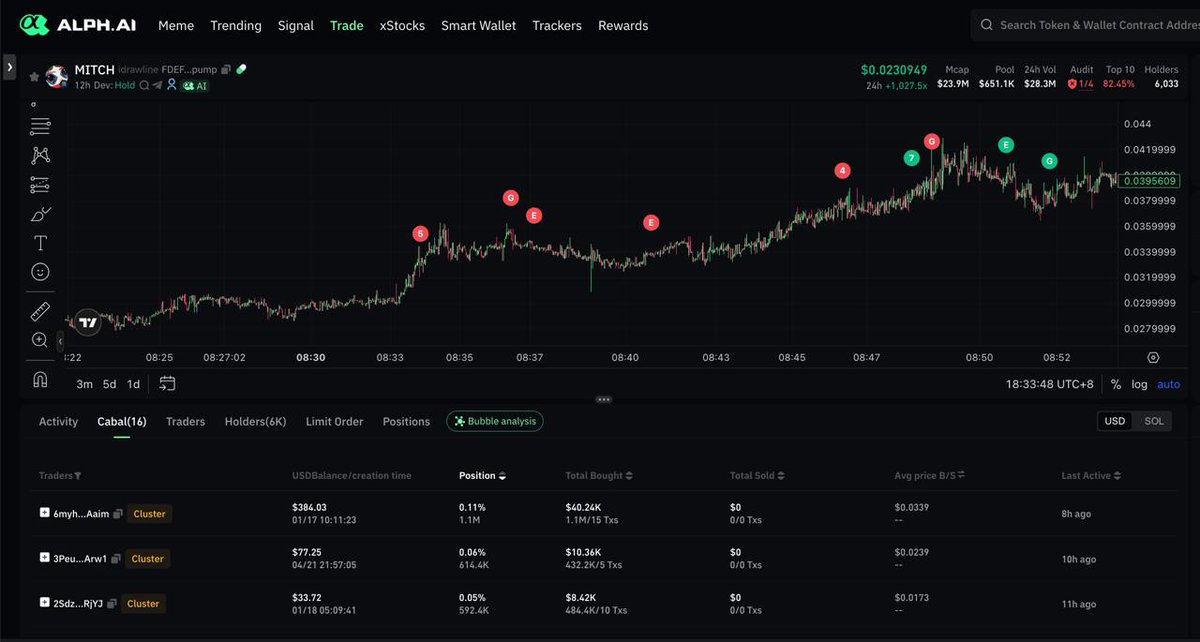Viewport: 1200px width, 642px height.
Task: Switch to the Holders(6K) tab
Action: 255,422
